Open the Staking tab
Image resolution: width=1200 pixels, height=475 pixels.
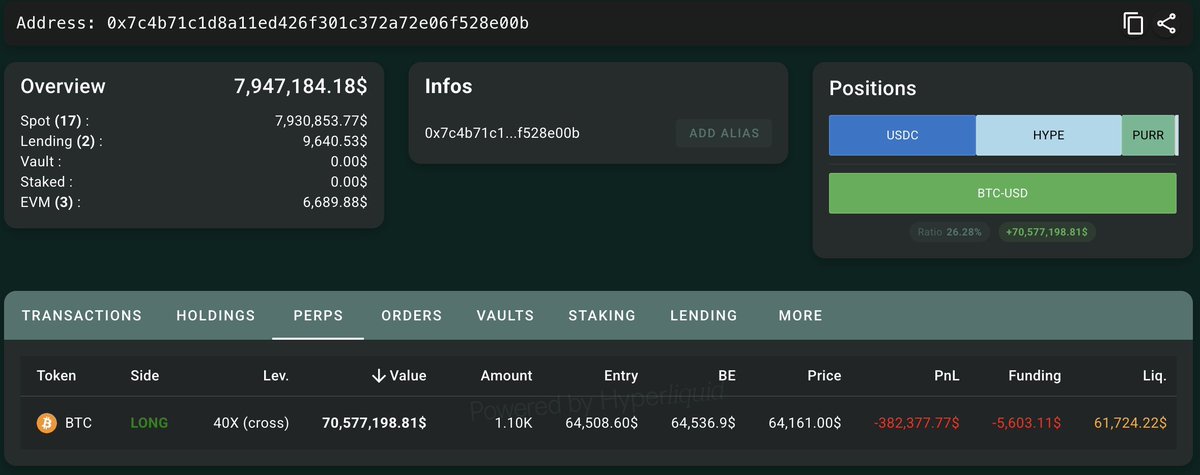pyautogui.click(x=602, y=315)
